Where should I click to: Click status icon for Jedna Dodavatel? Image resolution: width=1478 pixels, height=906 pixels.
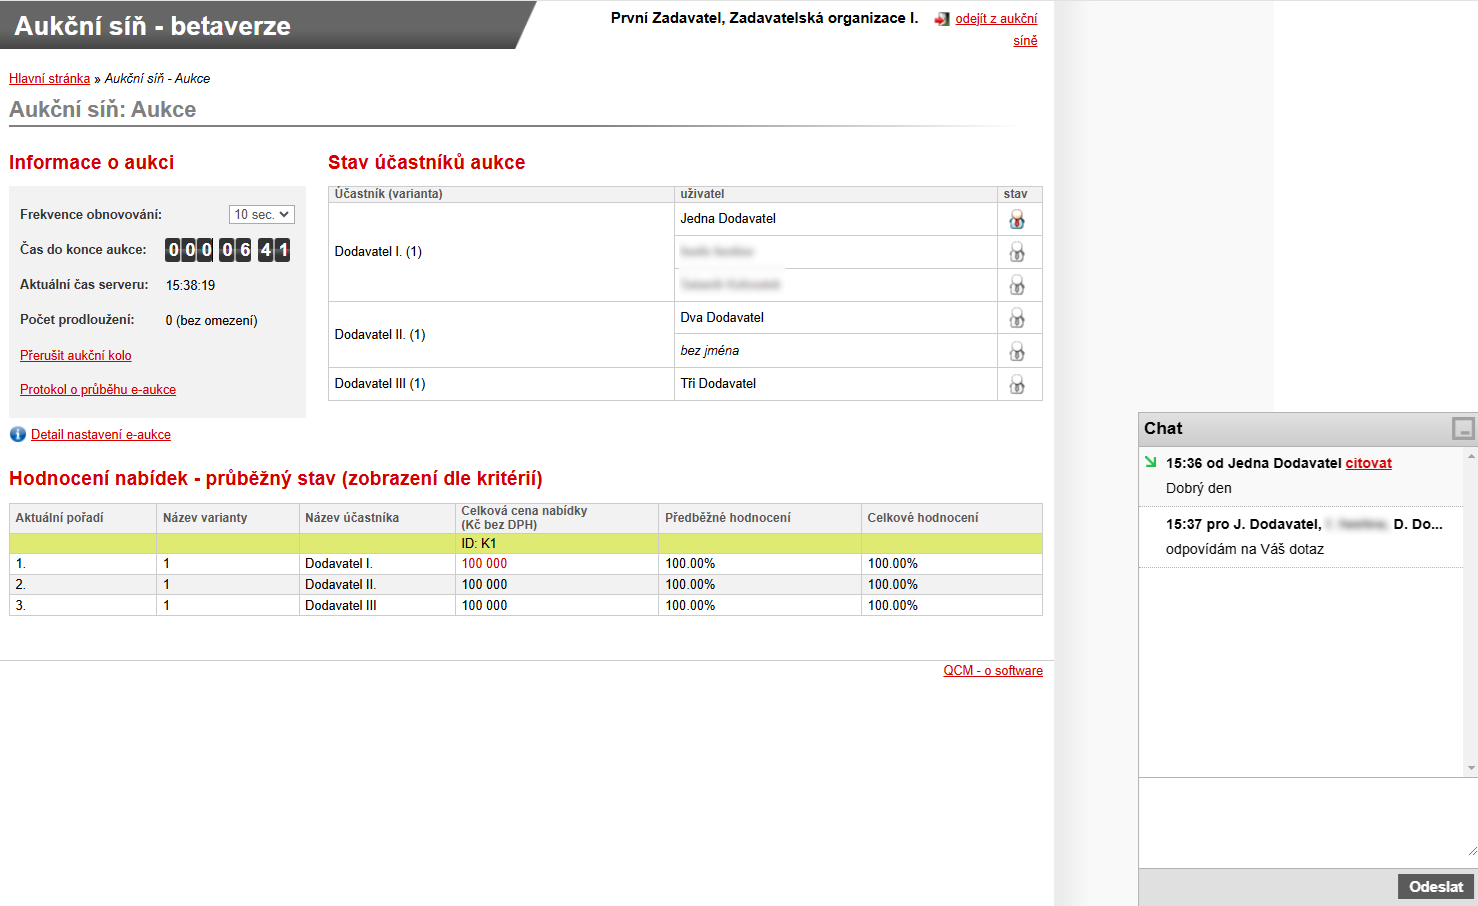click(1017, 219)
